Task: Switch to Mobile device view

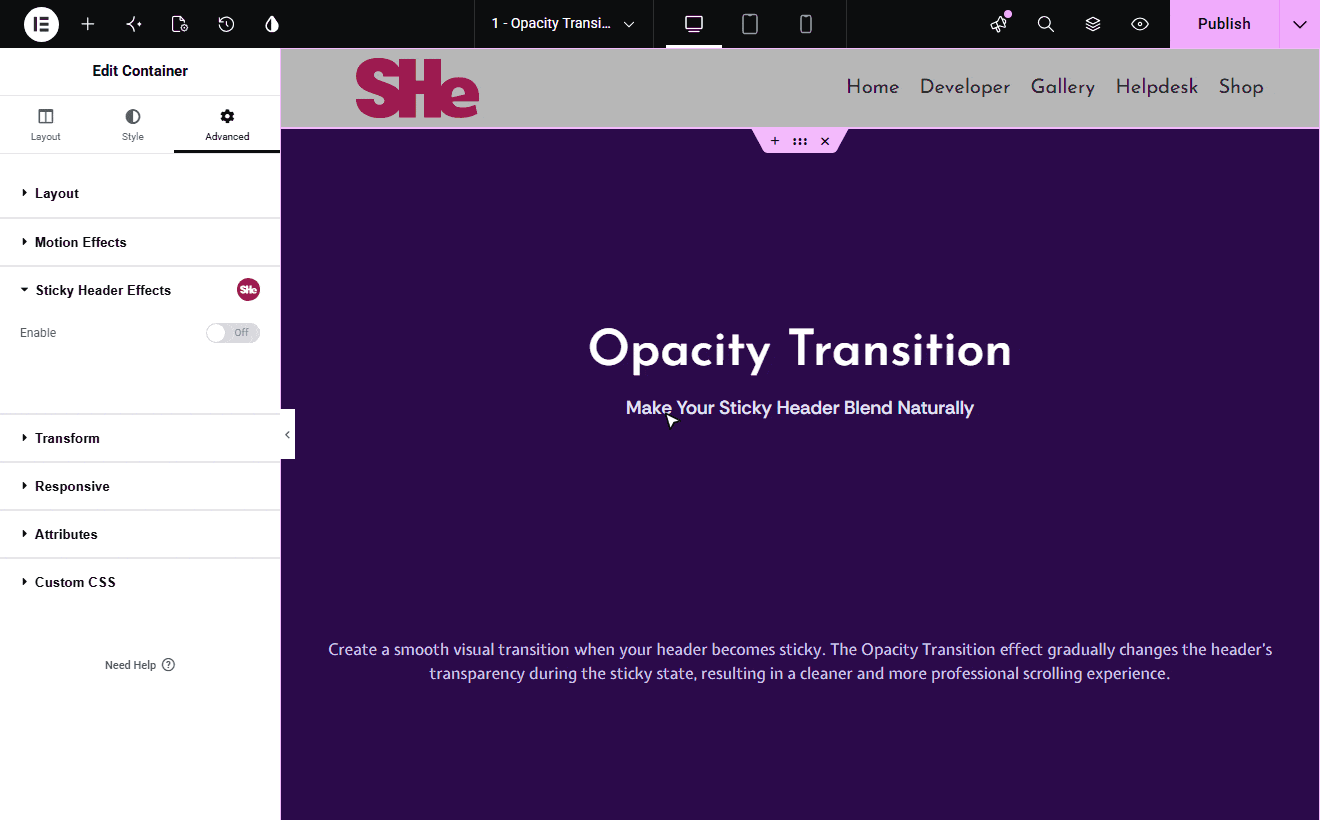Action: pyautogui.click(x=806, y=24)
